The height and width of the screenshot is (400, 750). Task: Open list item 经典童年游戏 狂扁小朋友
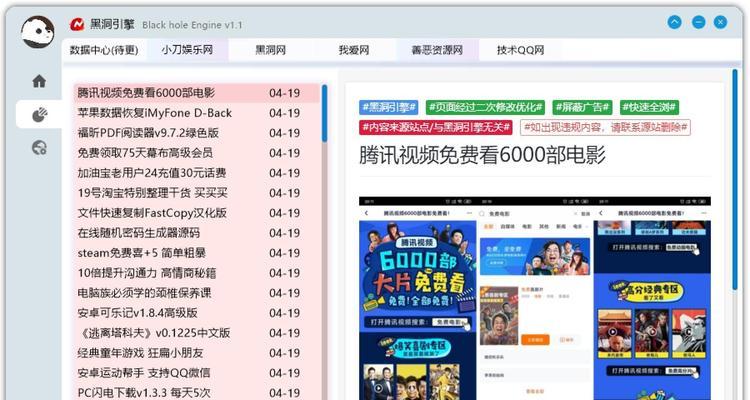pos(197,353)
